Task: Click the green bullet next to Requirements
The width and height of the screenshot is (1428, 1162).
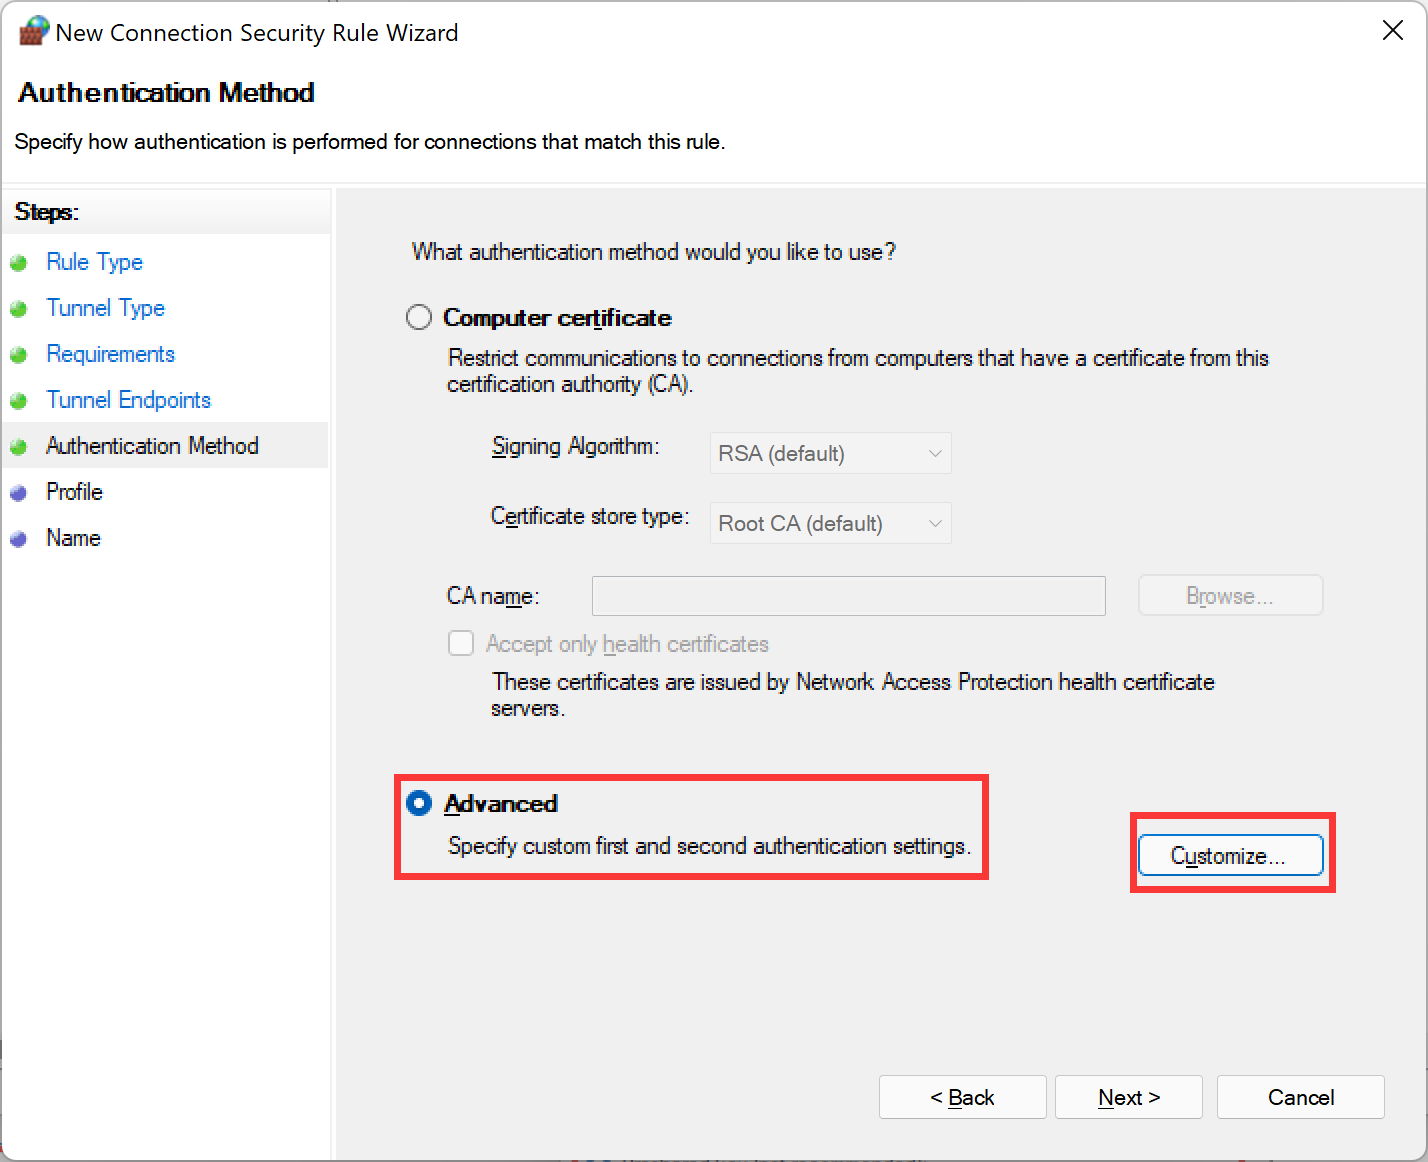Action: 18,355
